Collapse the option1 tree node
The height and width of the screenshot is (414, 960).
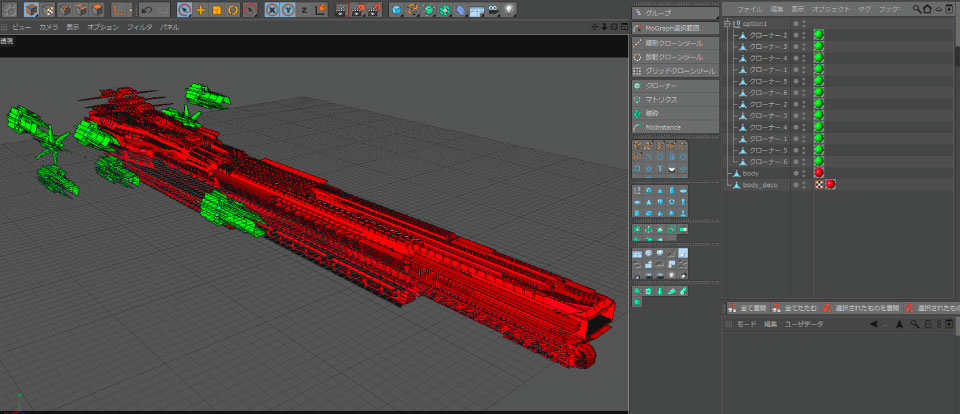click(x=727, y=23)
